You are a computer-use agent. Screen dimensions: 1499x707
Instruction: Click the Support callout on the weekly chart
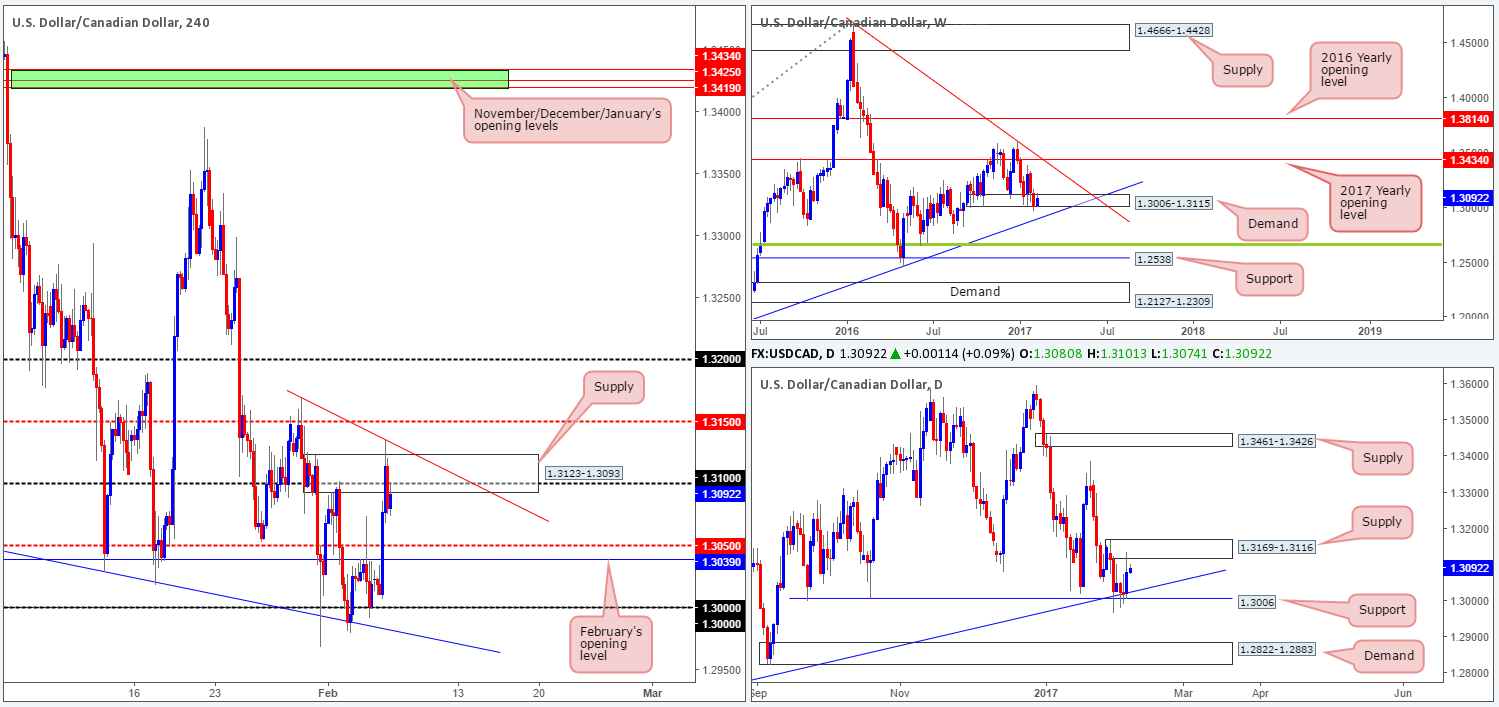1270,280
